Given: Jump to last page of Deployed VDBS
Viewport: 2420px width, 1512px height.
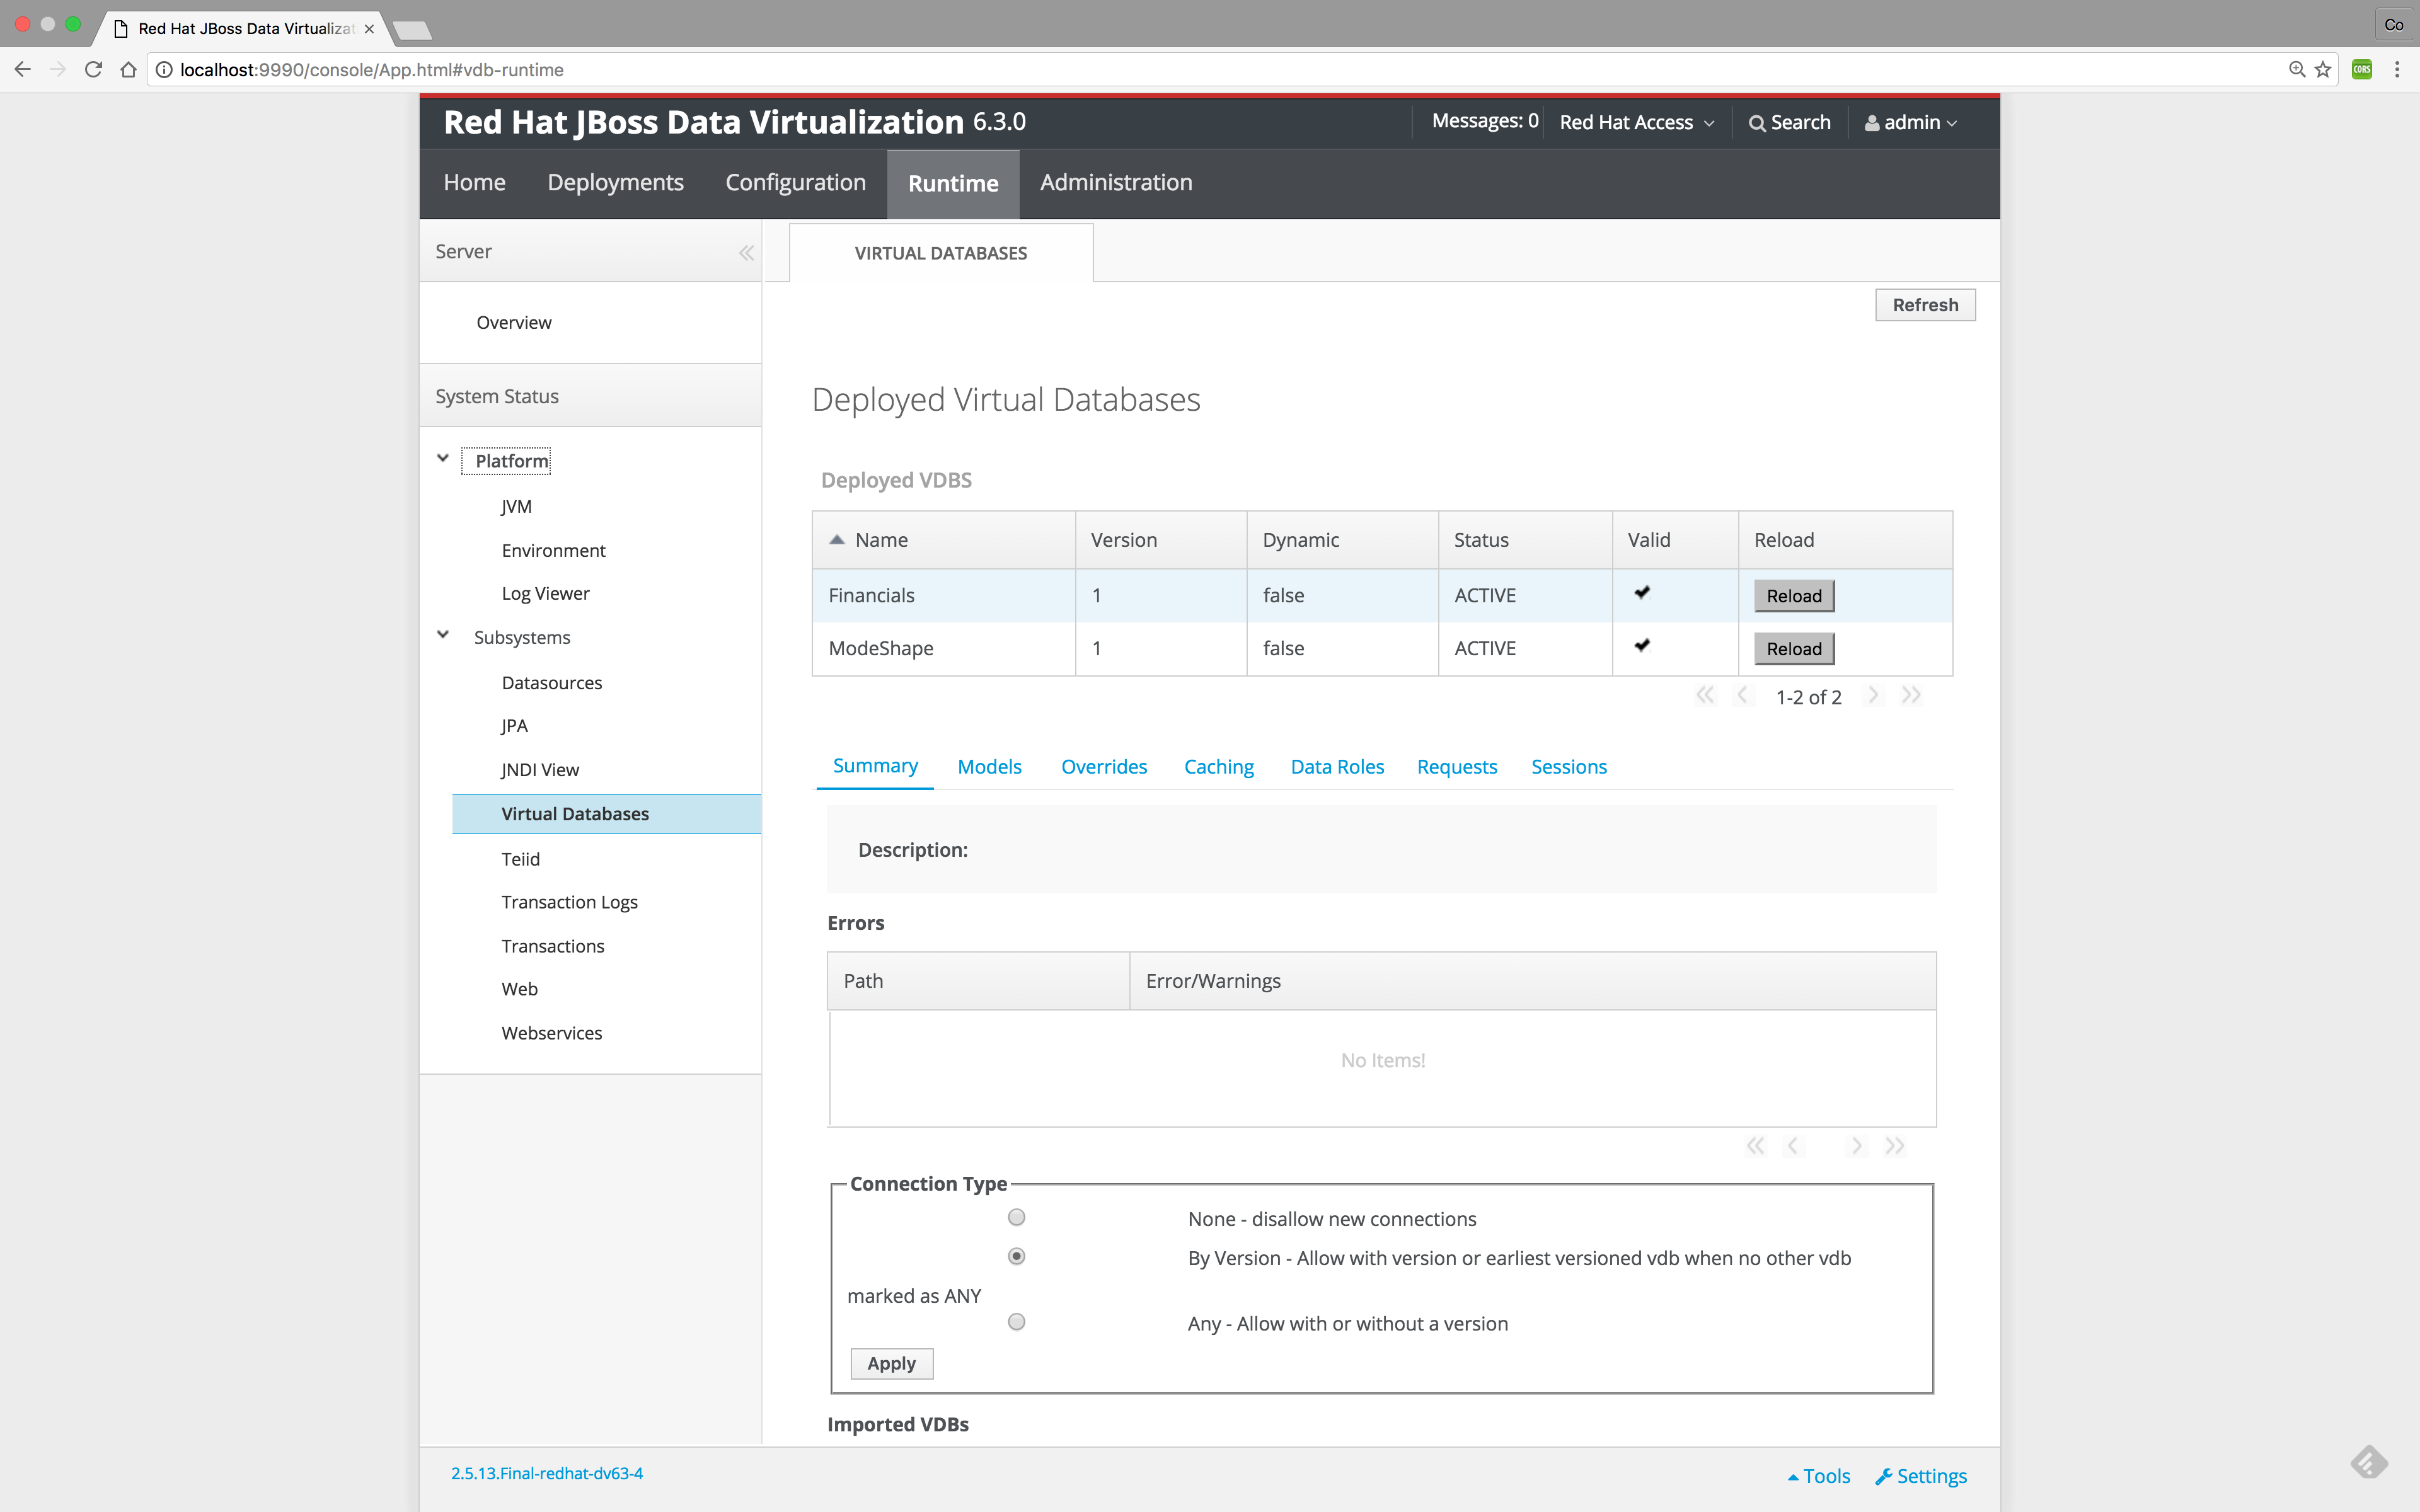Looking at the screenshot, I should [1911, 695].
